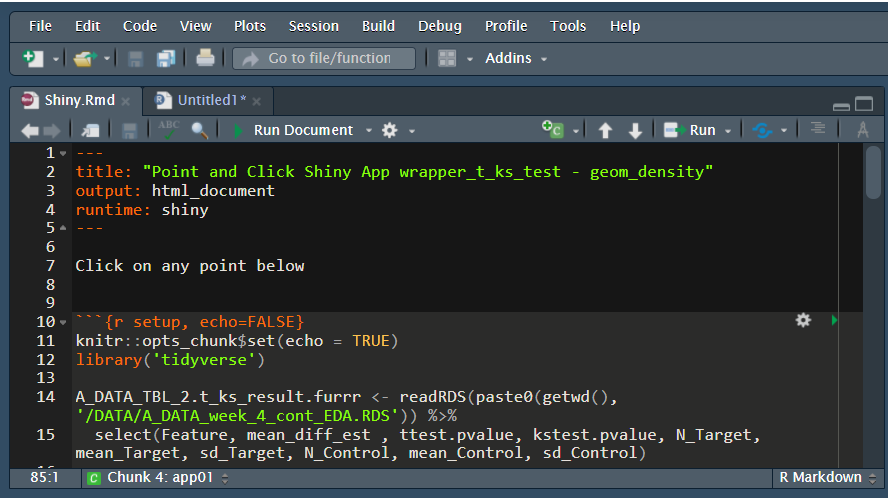888x498 pixels.
Task: Click the Insert Chunk icon
Action: [x=552, y=130]
